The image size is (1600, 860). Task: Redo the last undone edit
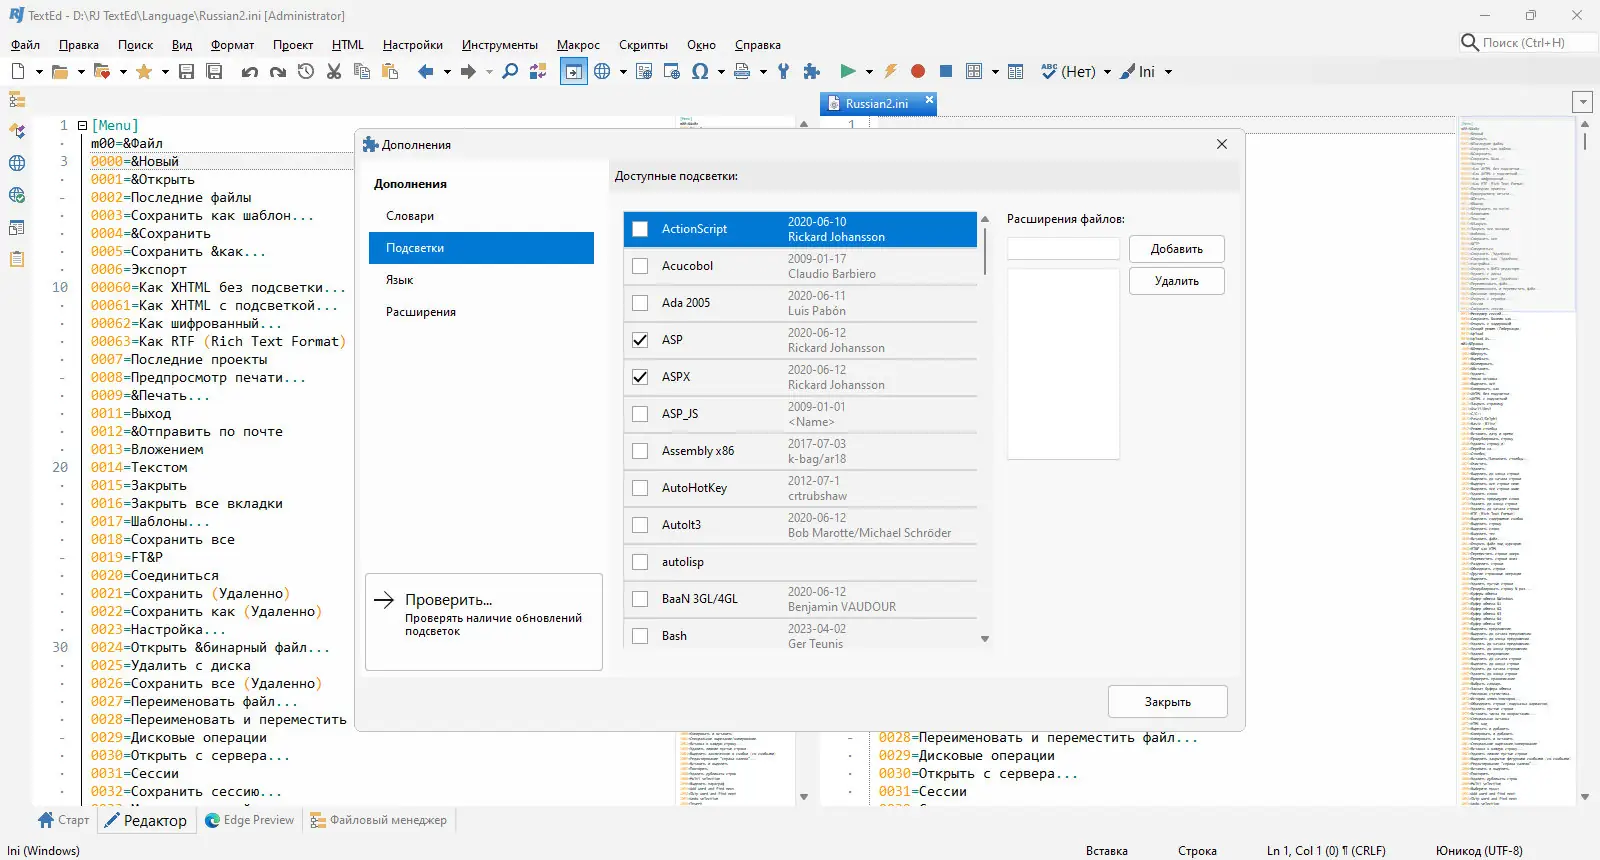pos(278,71)
